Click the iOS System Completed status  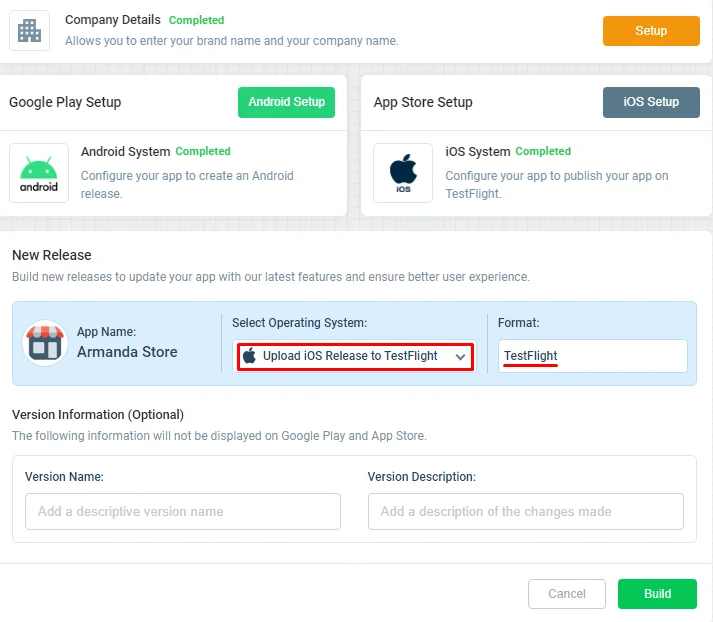click(x=543, y=151)
